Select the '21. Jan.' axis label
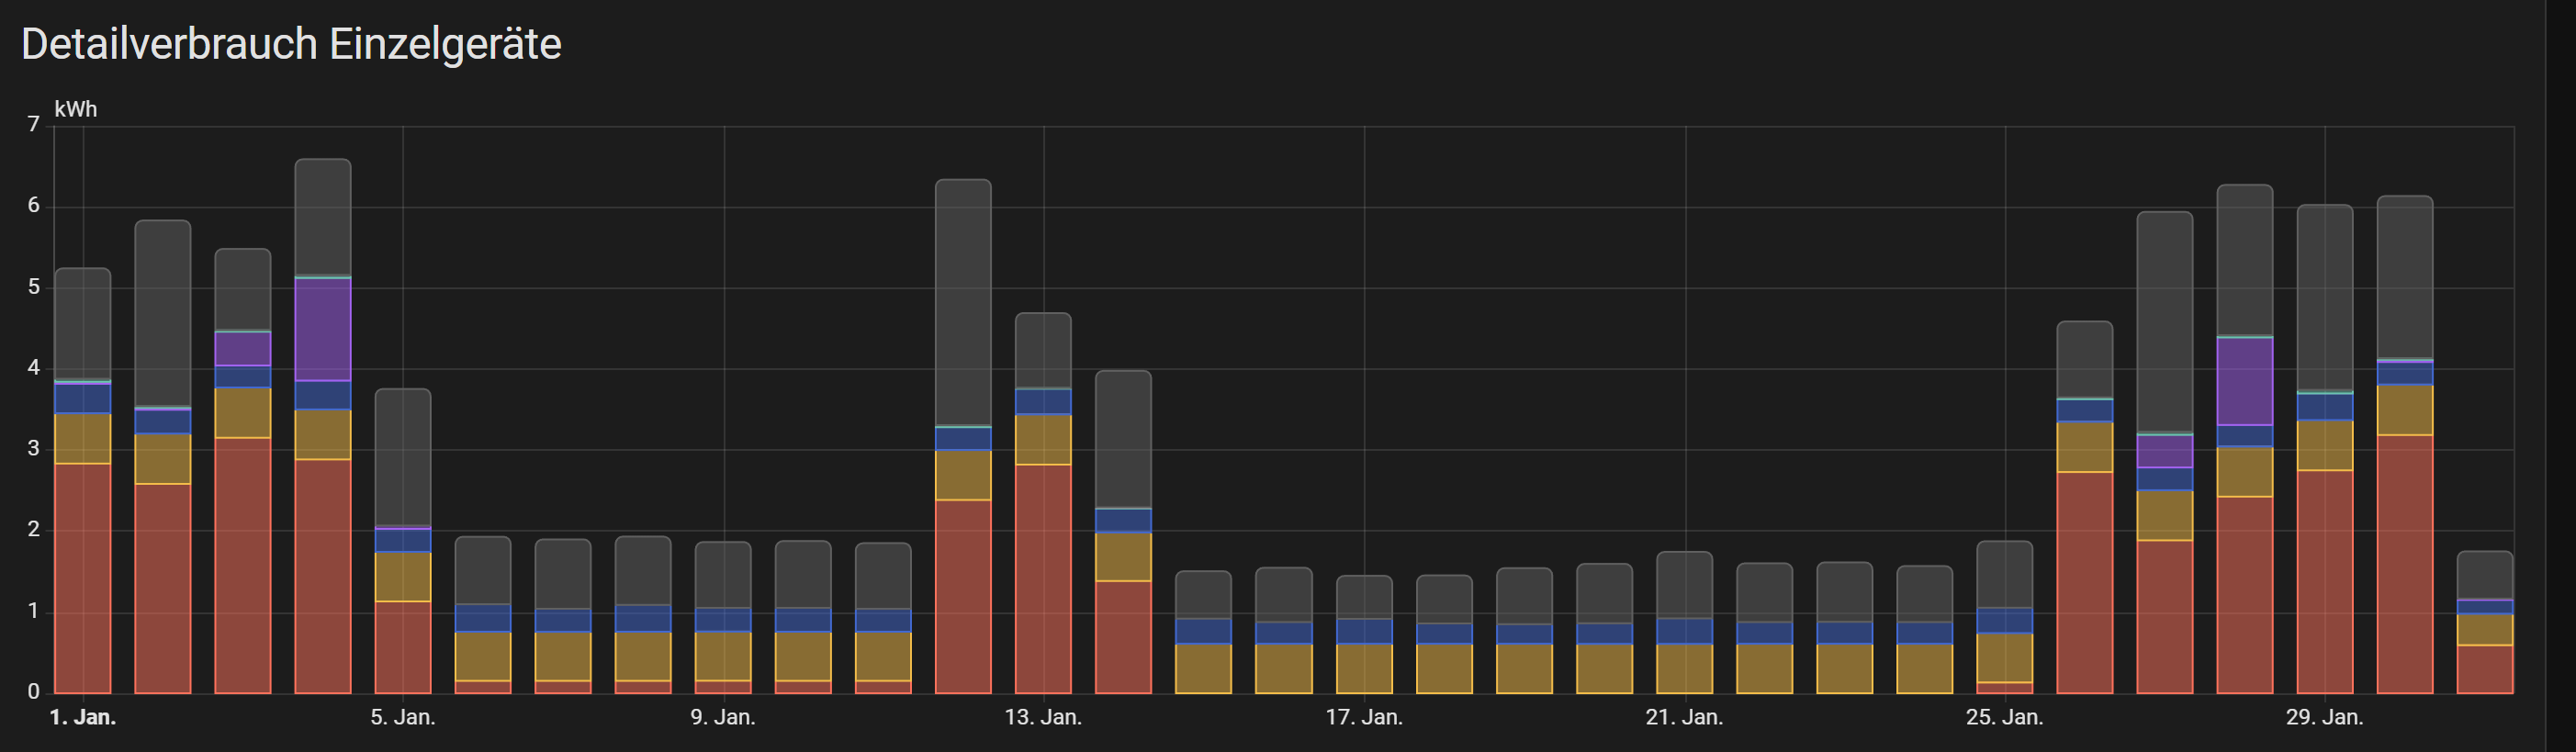The width and height of the screenshot is (2576, 752). point(1684,717)
